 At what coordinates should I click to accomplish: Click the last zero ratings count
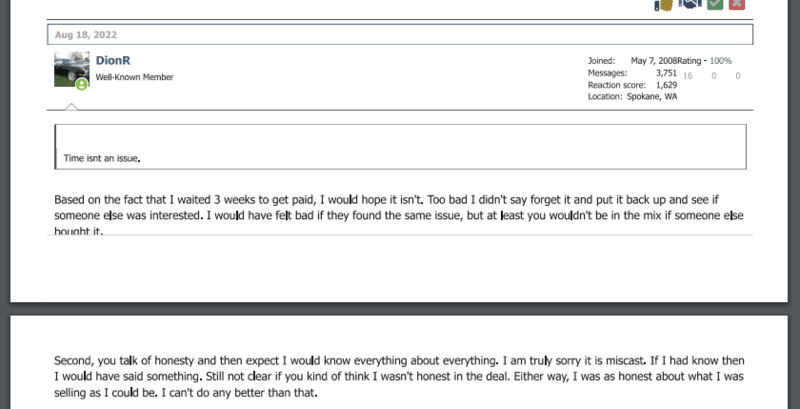click(737, 75)
